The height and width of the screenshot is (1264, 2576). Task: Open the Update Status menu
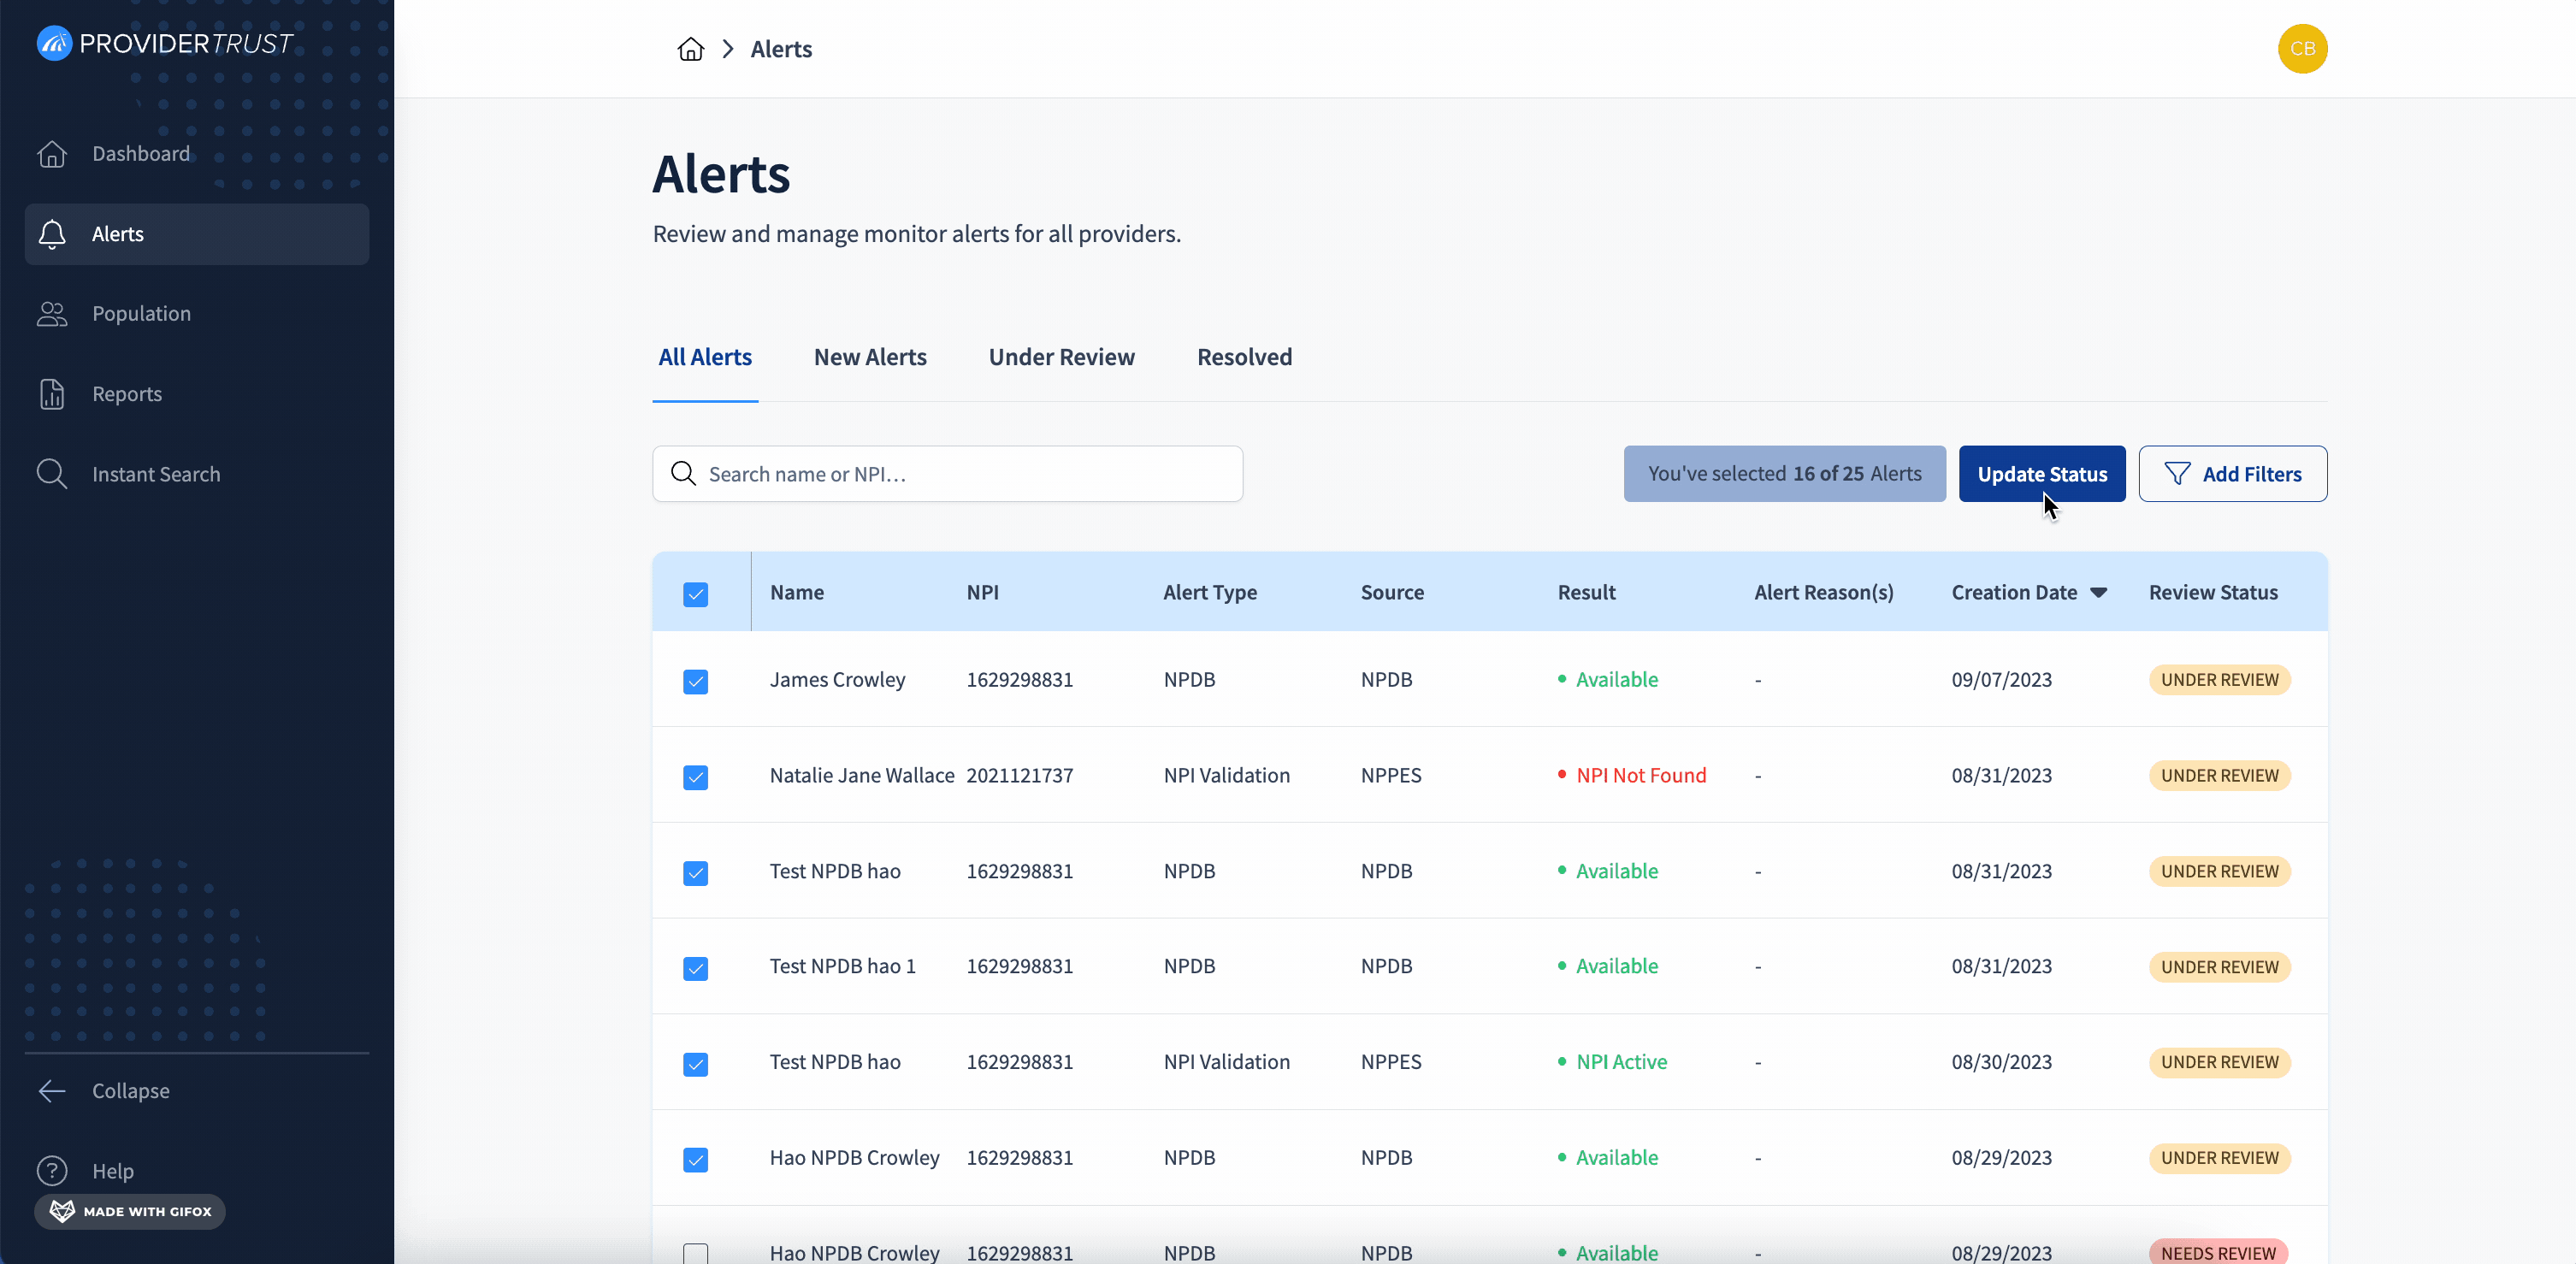coord(2041,474)
